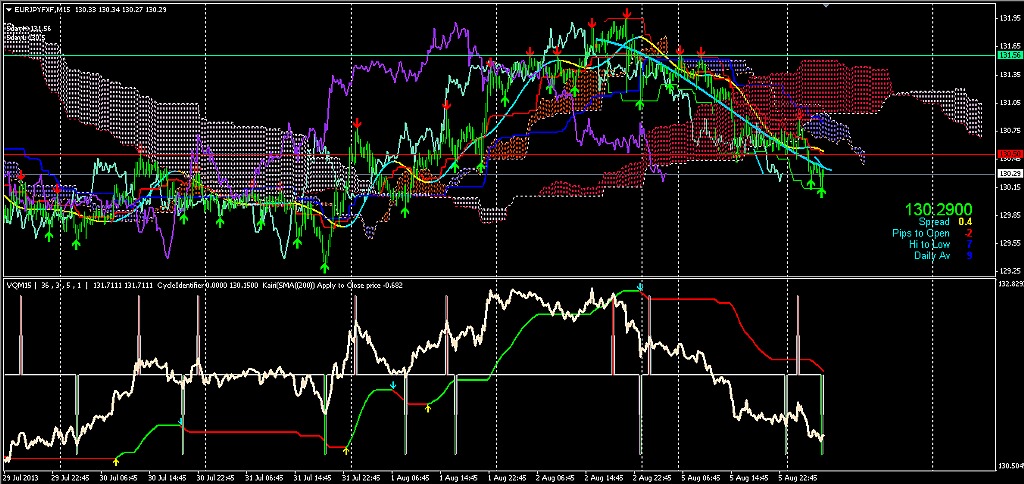The image size is (1024, 484).
Task: Click the chart shift triangle on top border
Action: coord(825,5)
